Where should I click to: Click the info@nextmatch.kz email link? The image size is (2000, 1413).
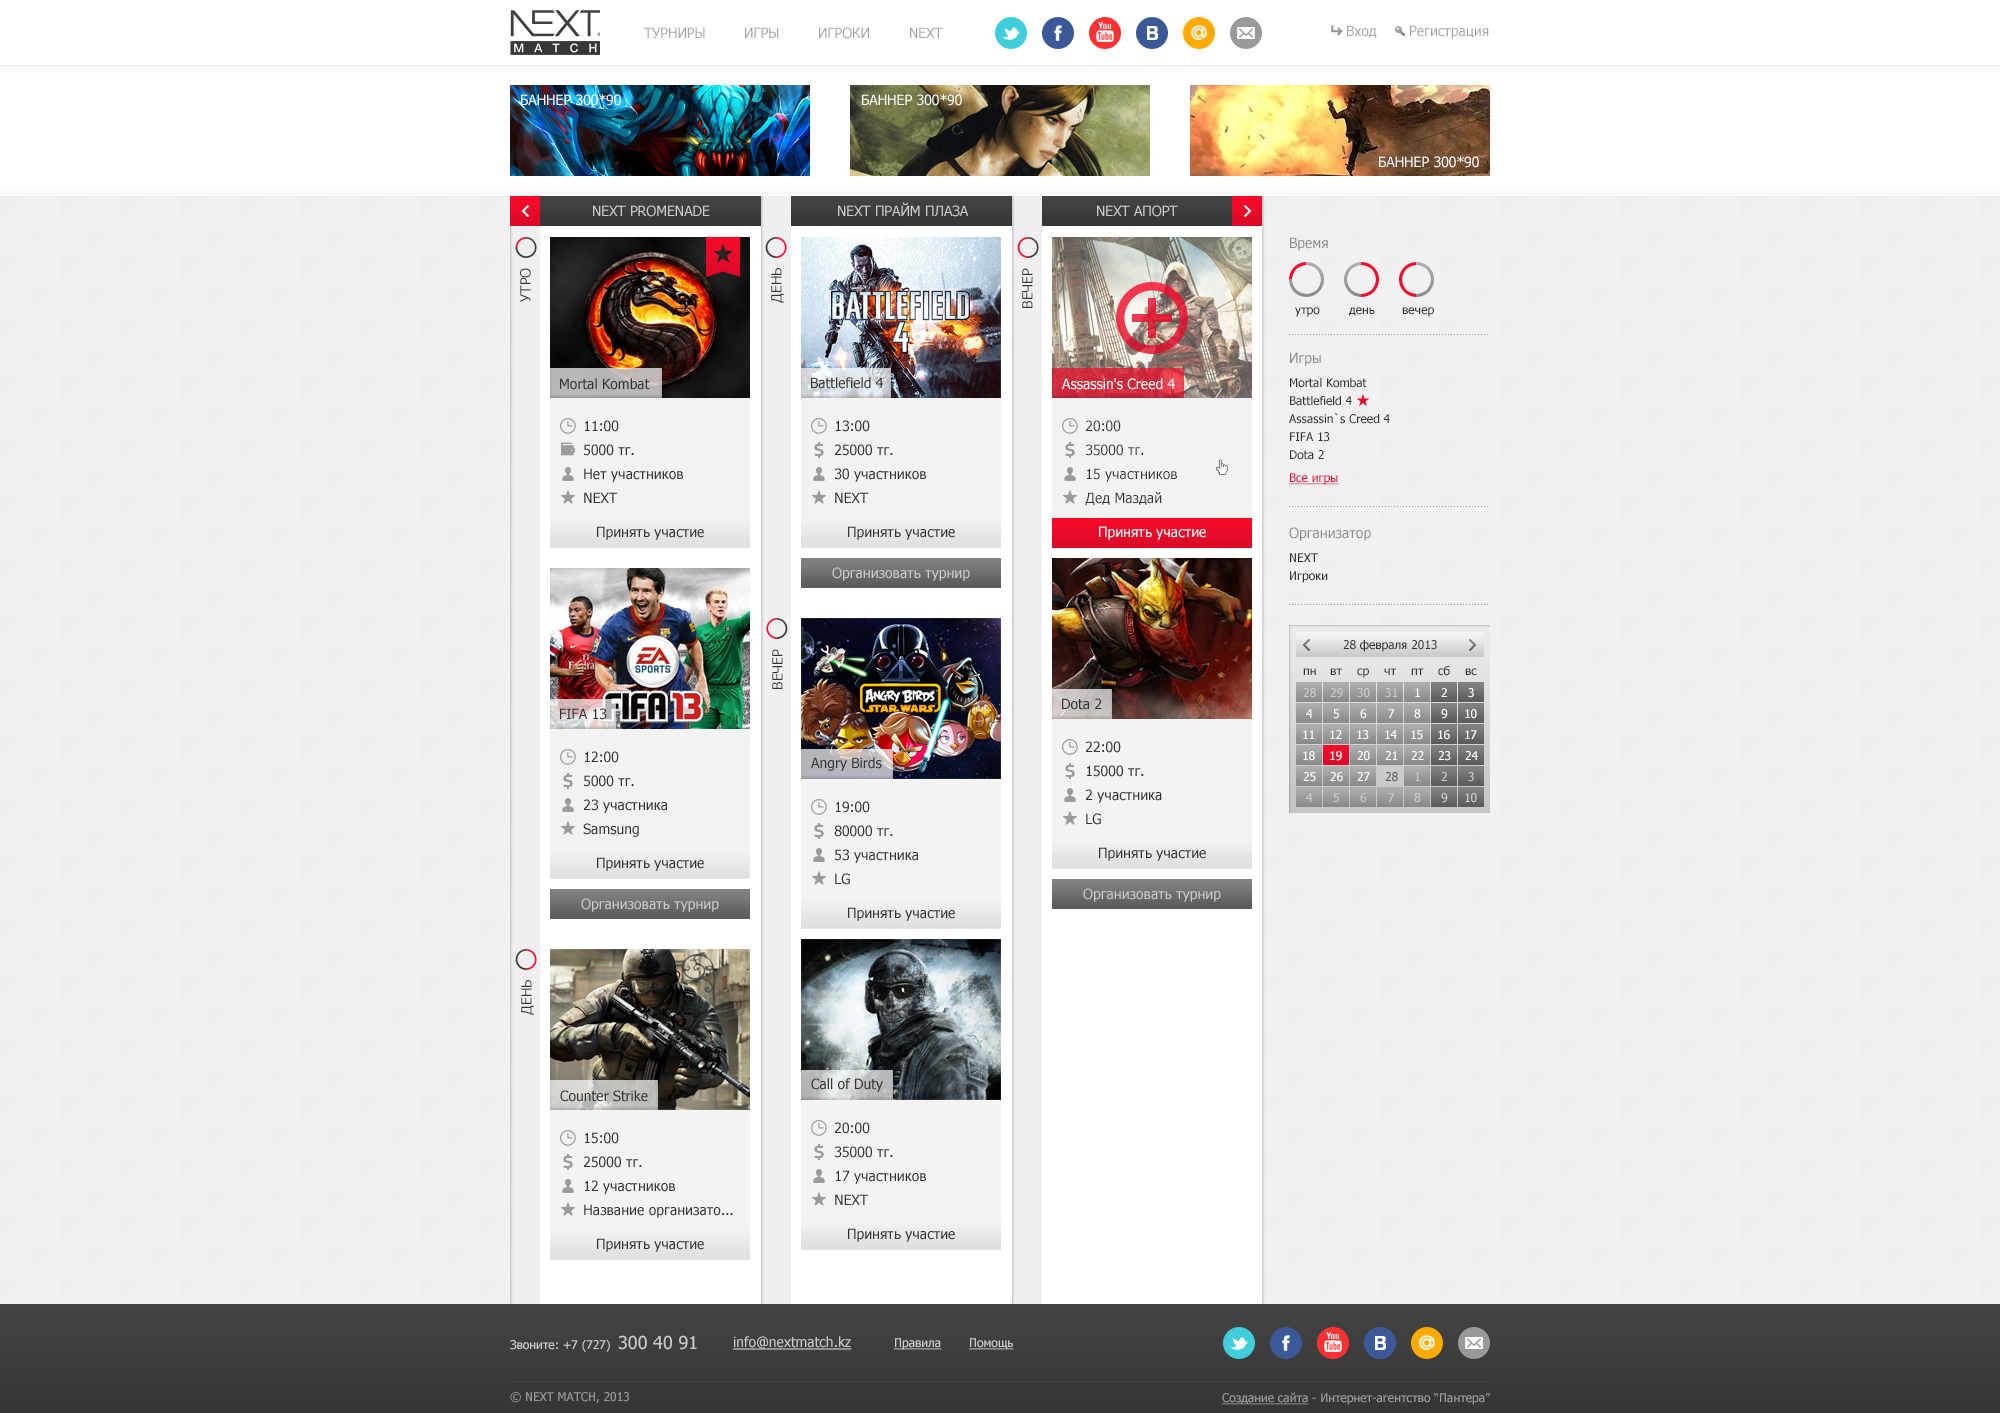point(792,1342)
